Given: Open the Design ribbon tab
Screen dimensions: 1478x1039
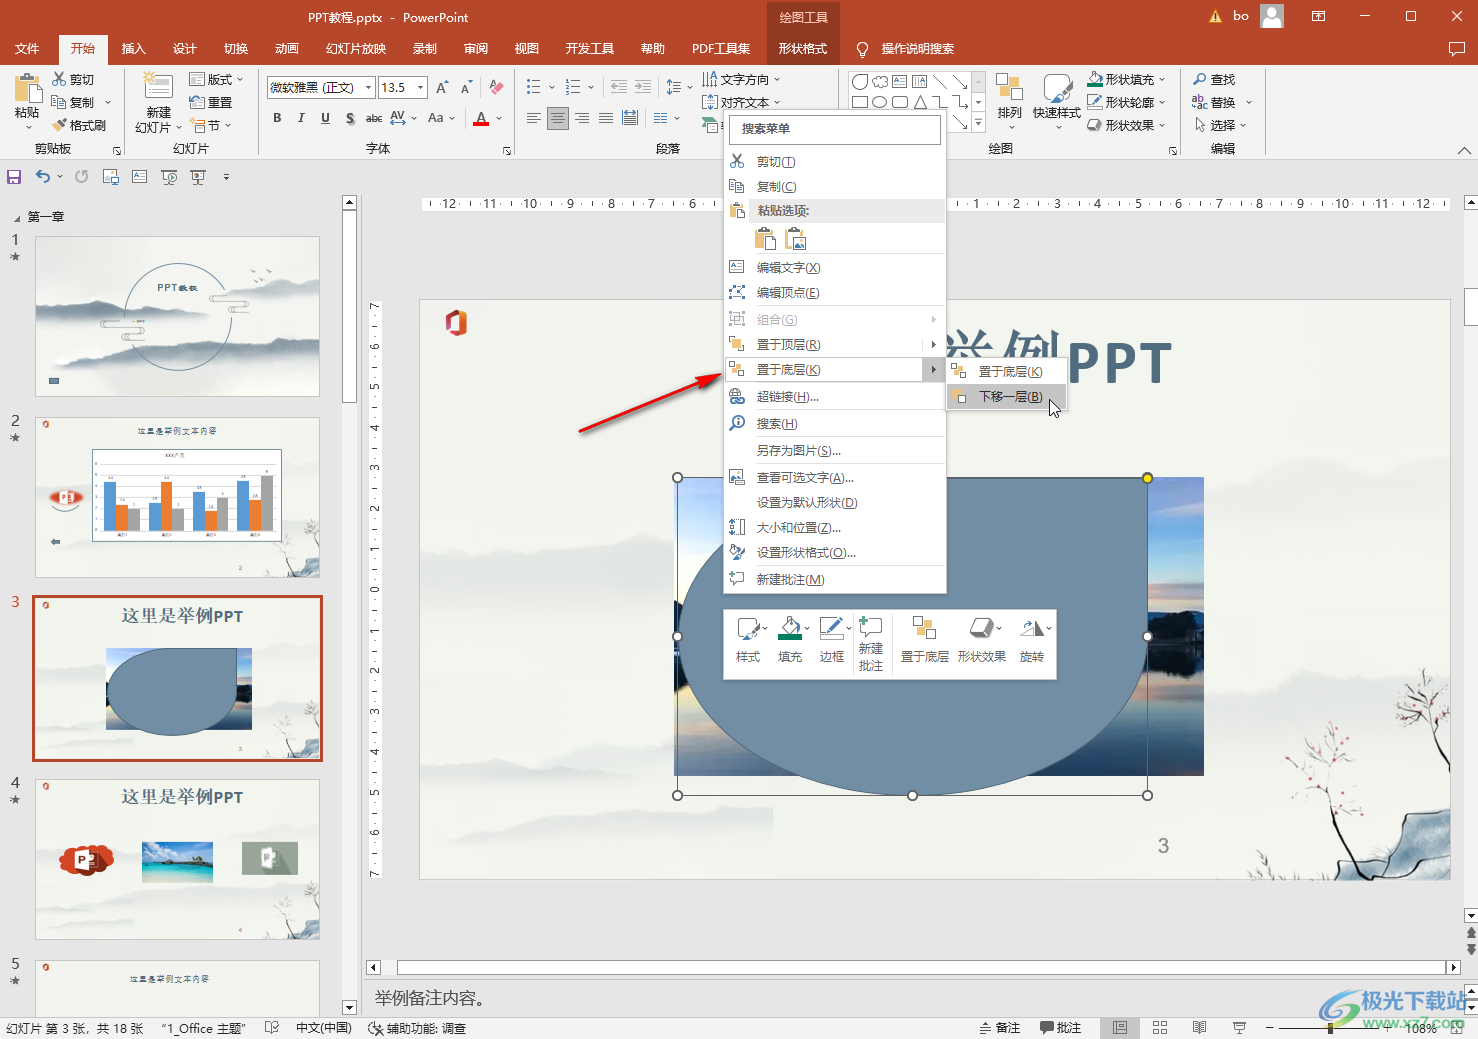Looking at the screenshot, I should pos(185,48).
